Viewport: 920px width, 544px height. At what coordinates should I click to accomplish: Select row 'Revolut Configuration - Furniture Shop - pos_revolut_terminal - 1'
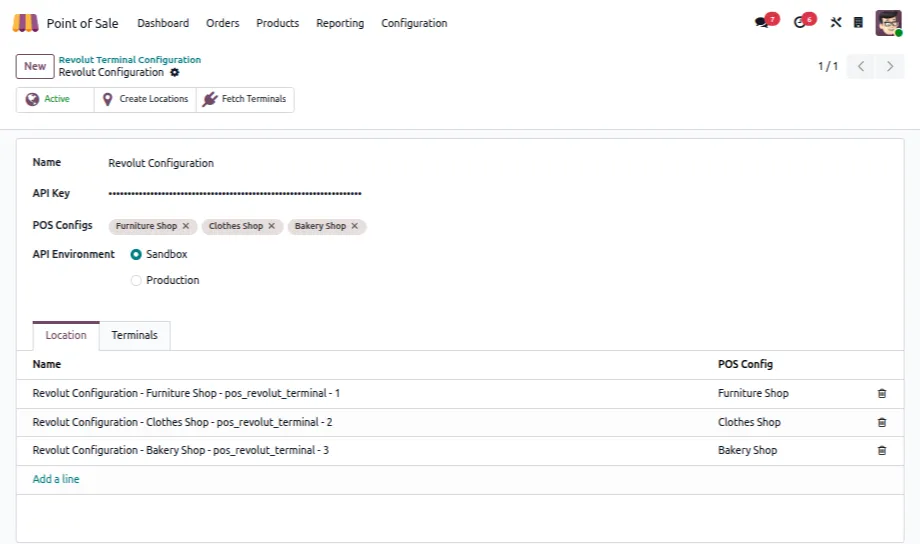pos(186,393)
